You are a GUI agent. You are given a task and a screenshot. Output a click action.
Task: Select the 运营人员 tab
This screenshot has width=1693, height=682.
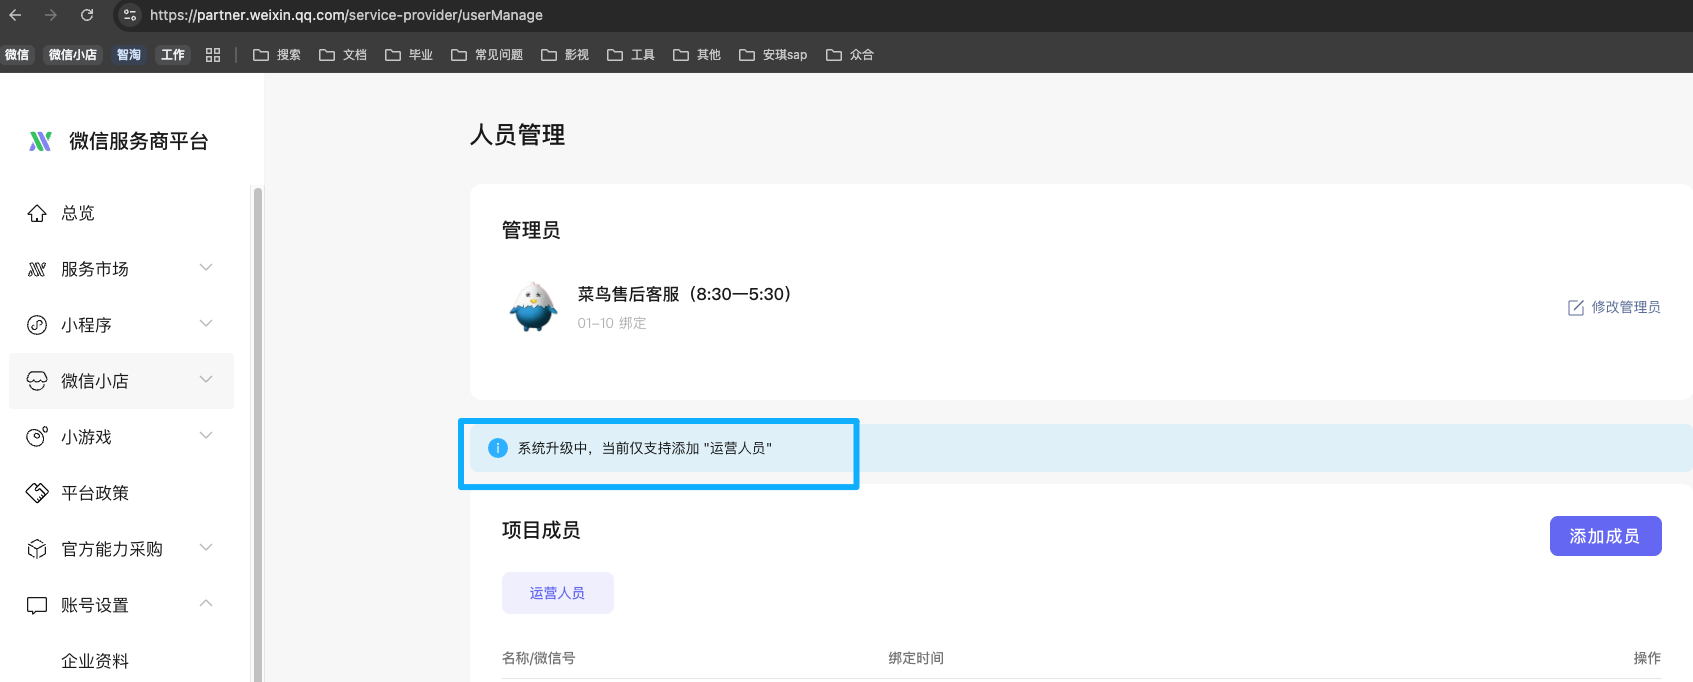point(558,593)
